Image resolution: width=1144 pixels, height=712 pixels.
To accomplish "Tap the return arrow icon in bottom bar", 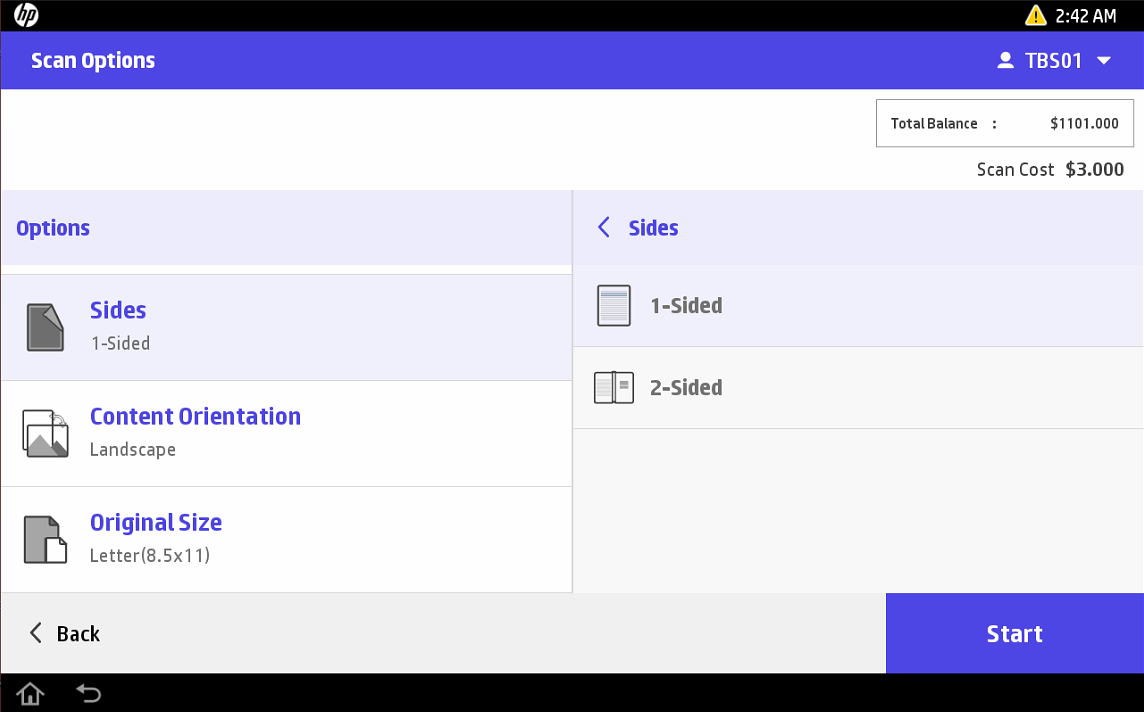I will [89, 692].
